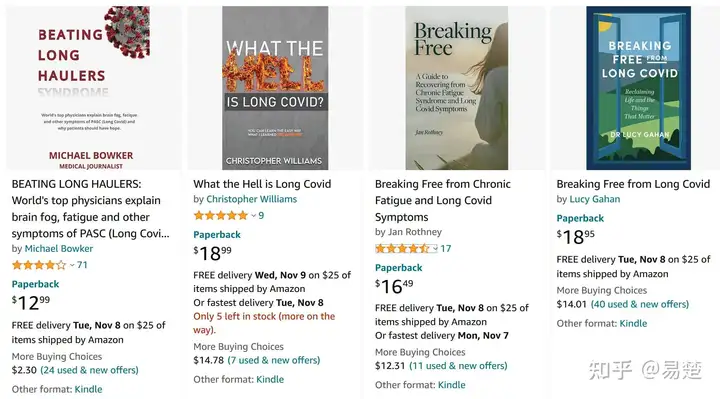Screen dimensions: 720x399
Task: Open Jan Rothney's Breaking Free book cover
Action: pyautogui.click(x=456, y=88)
